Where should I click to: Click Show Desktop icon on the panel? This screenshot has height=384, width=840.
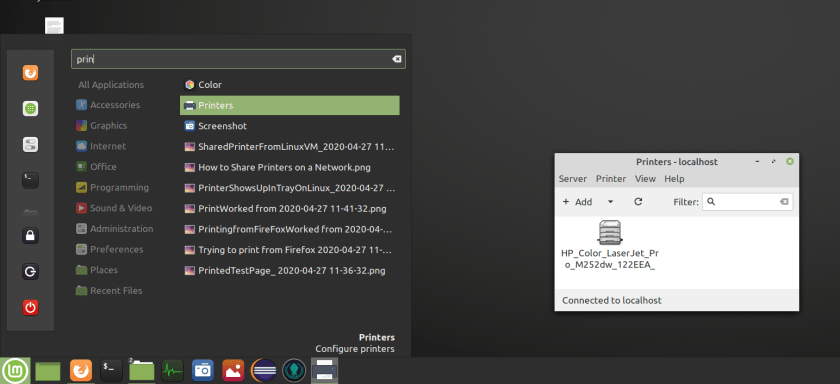click(48, 371)
